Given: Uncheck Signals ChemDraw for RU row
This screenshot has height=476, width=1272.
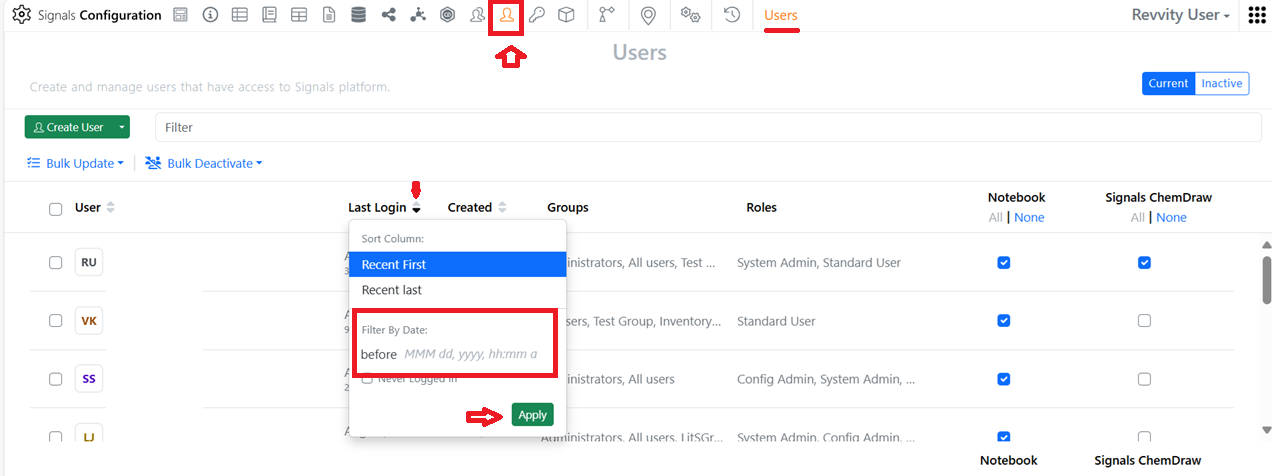Looking at the screenshot, I should (x=1145, y=263).
